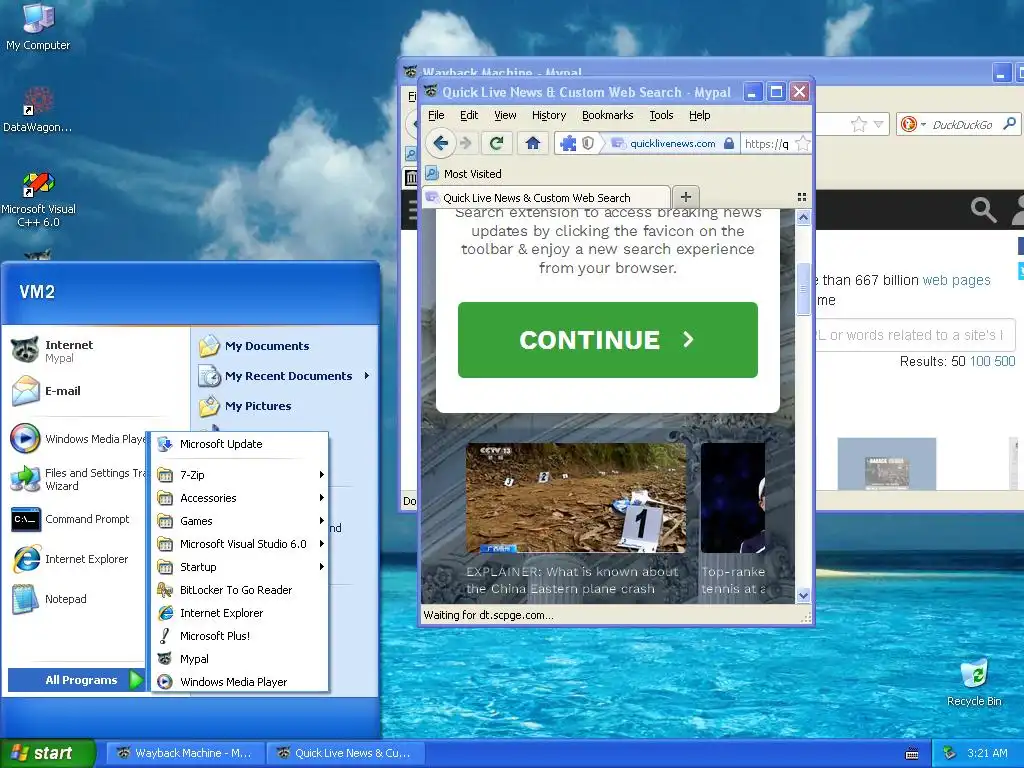Open the My Computer desktop icon
This screenshot has height=768, width=1024.
point(38,26)
